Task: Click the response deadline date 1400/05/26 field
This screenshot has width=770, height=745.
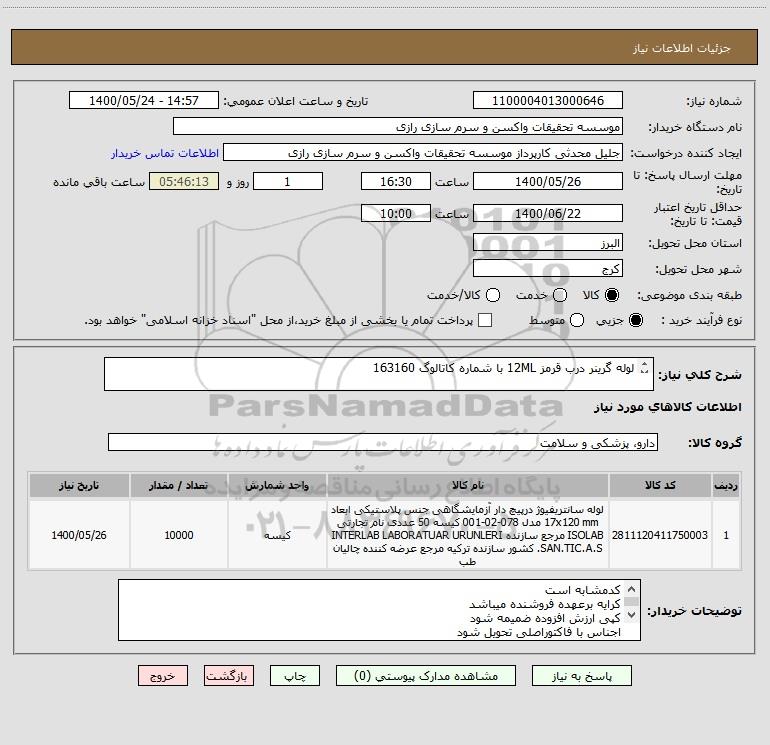Action: [548, 181]
